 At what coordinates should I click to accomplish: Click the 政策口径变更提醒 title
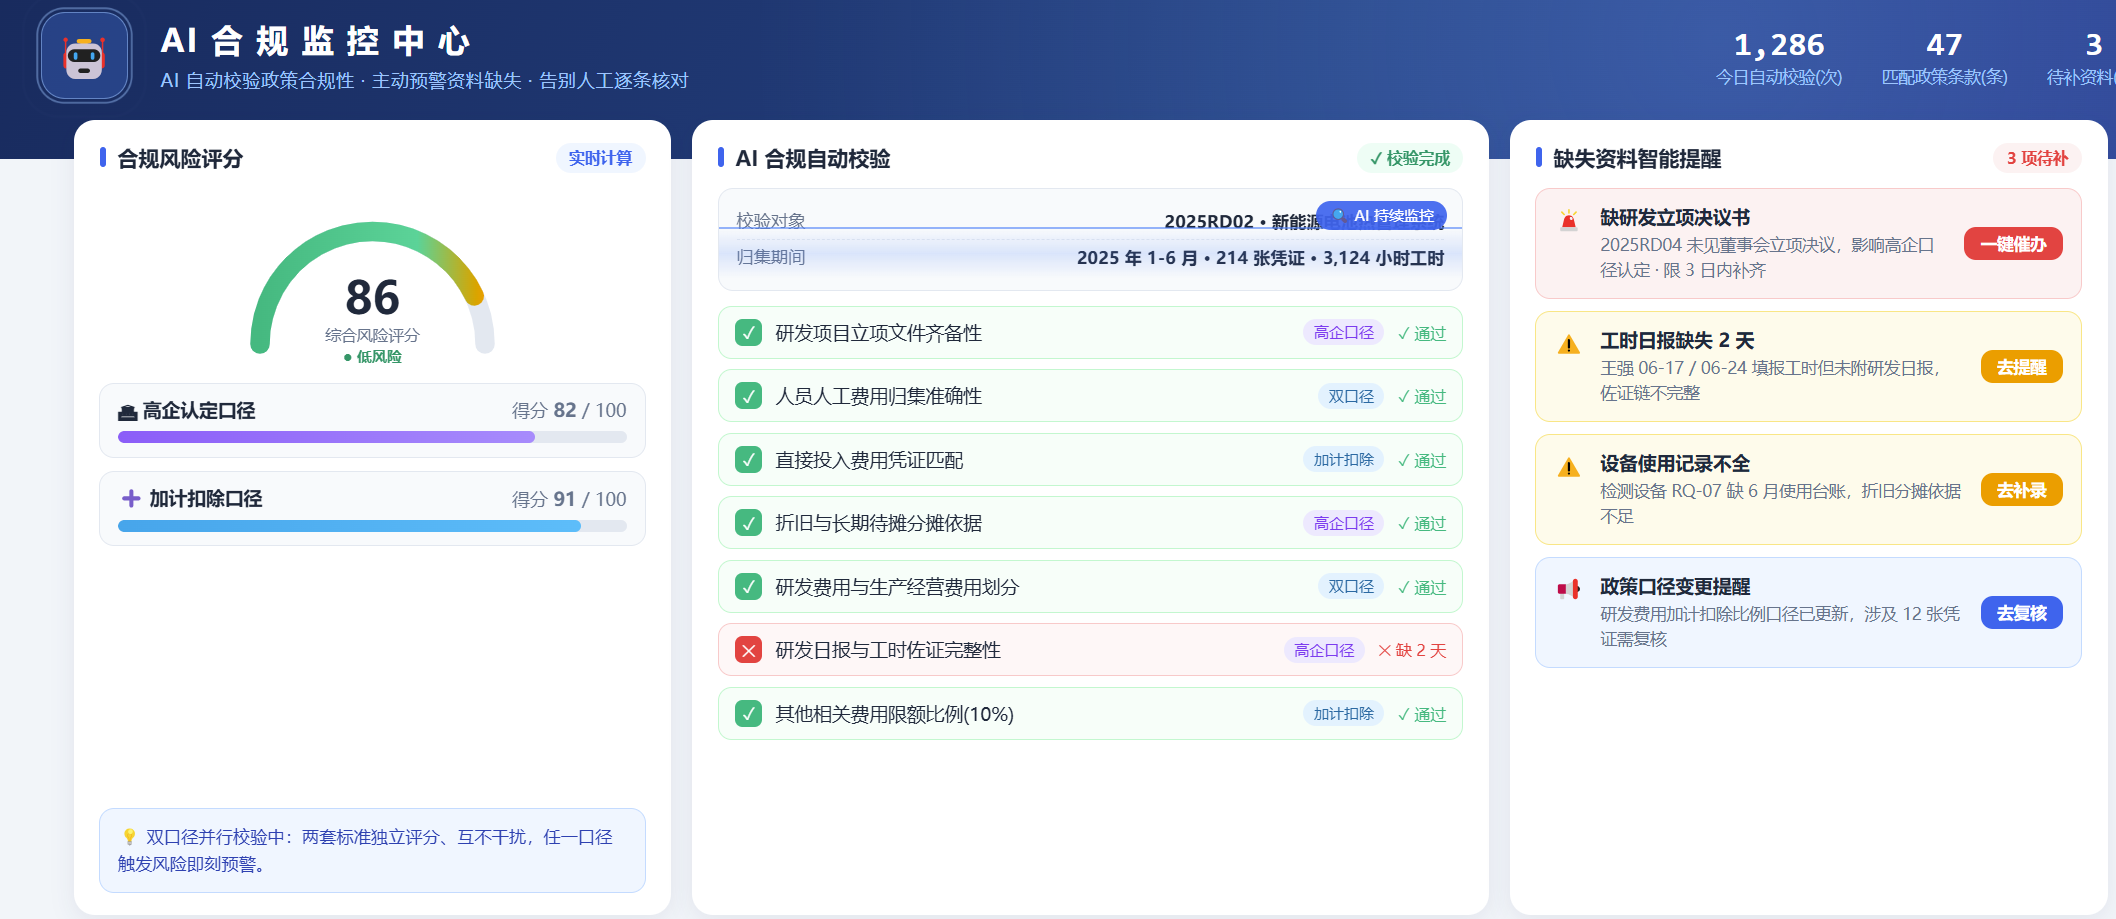pos(1675,586)
